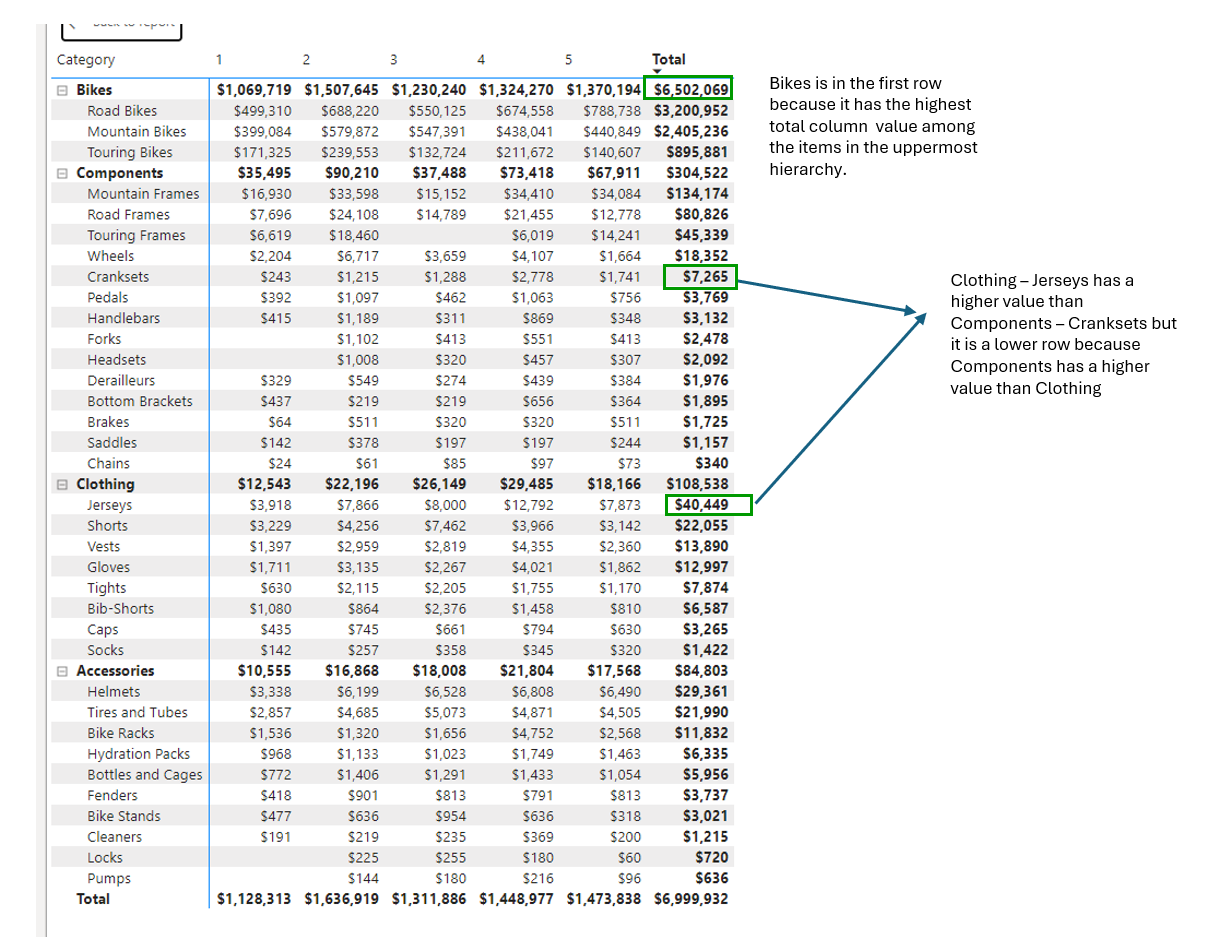Click Road Bikes total $3,200,952
This screenshot has height=937, width=1225.
tap(691, 111)
